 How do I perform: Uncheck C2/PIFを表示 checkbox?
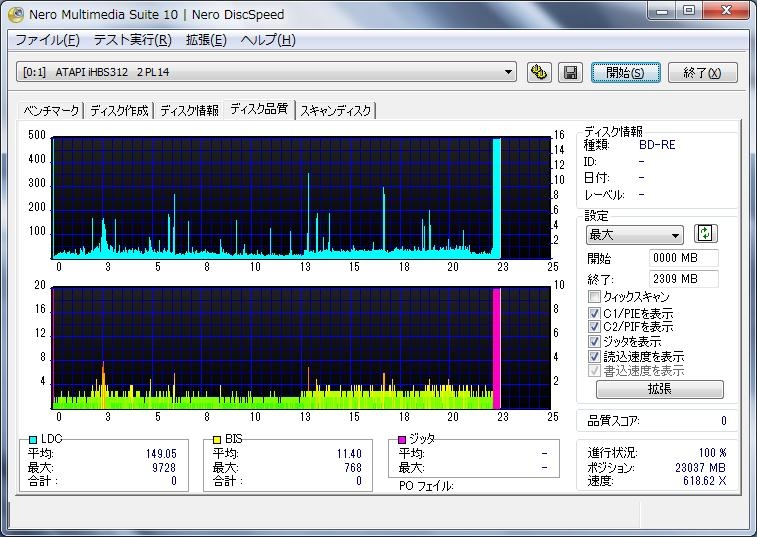[594, 326]
